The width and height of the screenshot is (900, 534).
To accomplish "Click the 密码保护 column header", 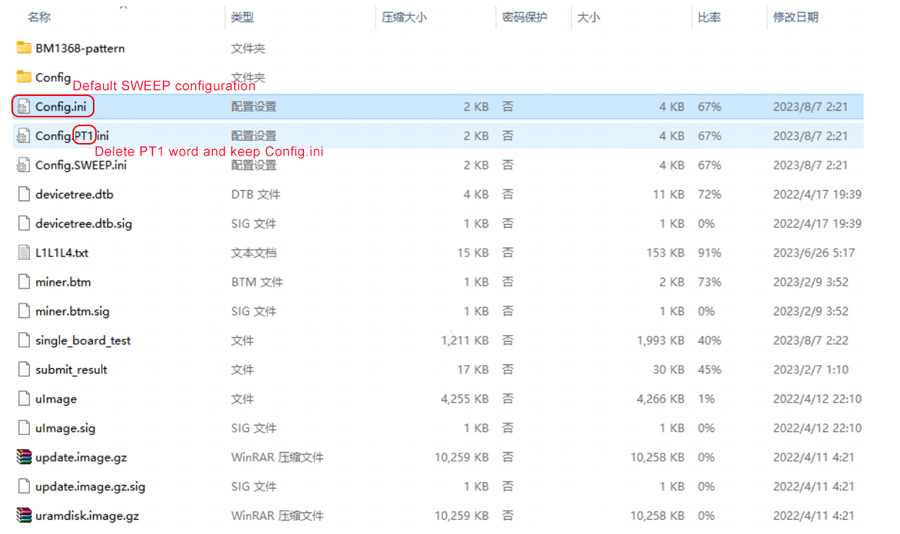I will point(524,17).
